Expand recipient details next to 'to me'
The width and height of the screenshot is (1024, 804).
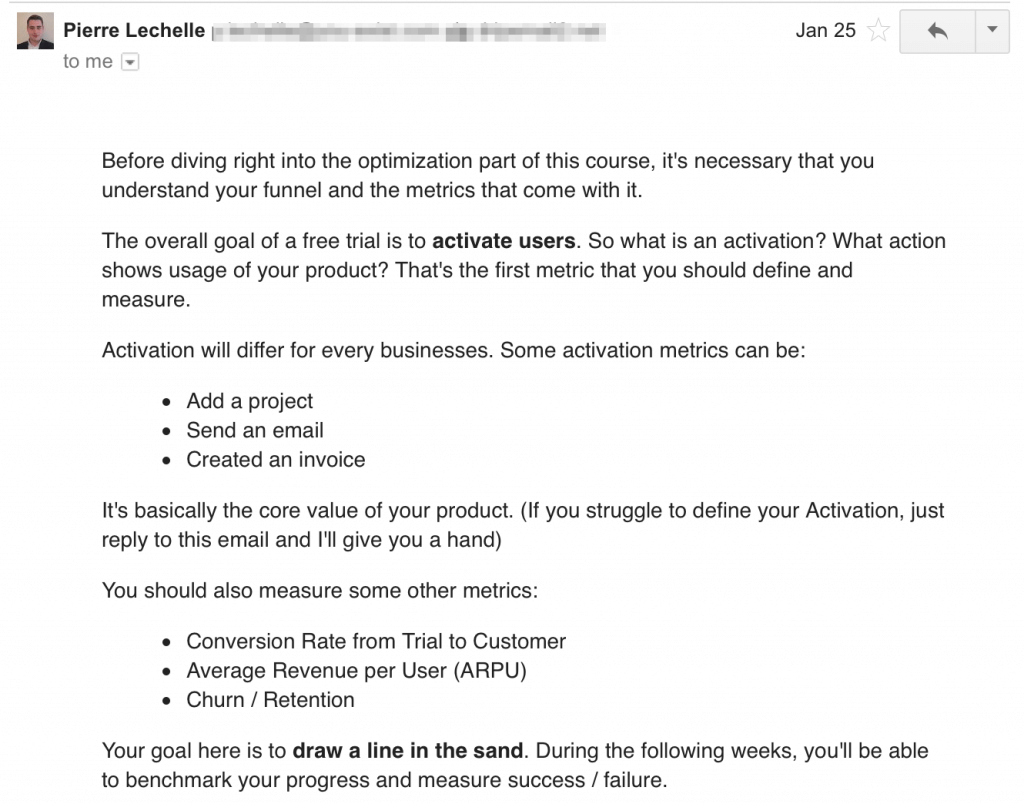pyautogui.click(x=131, y=62)
